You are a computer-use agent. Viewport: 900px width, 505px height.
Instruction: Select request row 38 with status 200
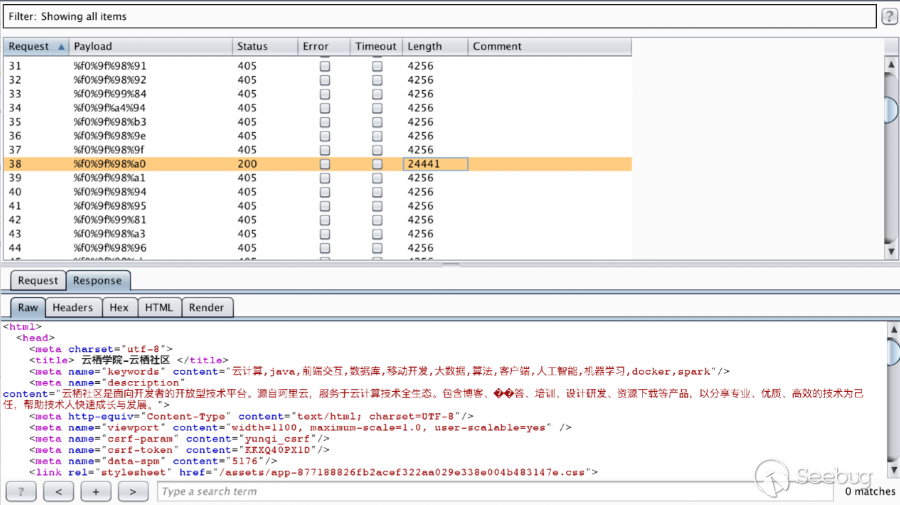(x=317, y=164)
